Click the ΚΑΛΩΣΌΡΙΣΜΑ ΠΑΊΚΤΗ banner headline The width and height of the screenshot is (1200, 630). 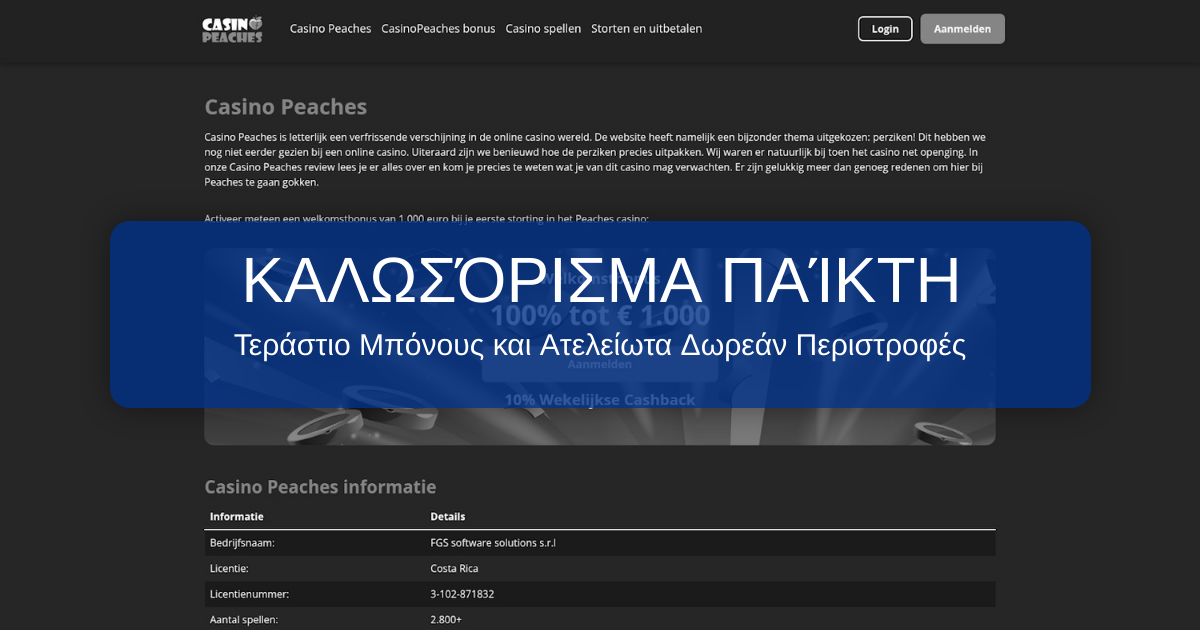[x=601, y=281]
